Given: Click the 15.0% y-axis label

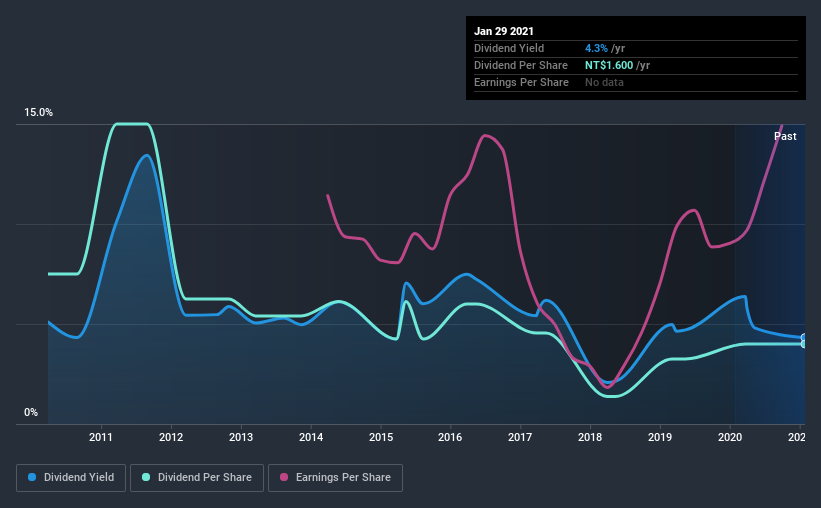Looking at the screenshot, I should click(38, 113).
